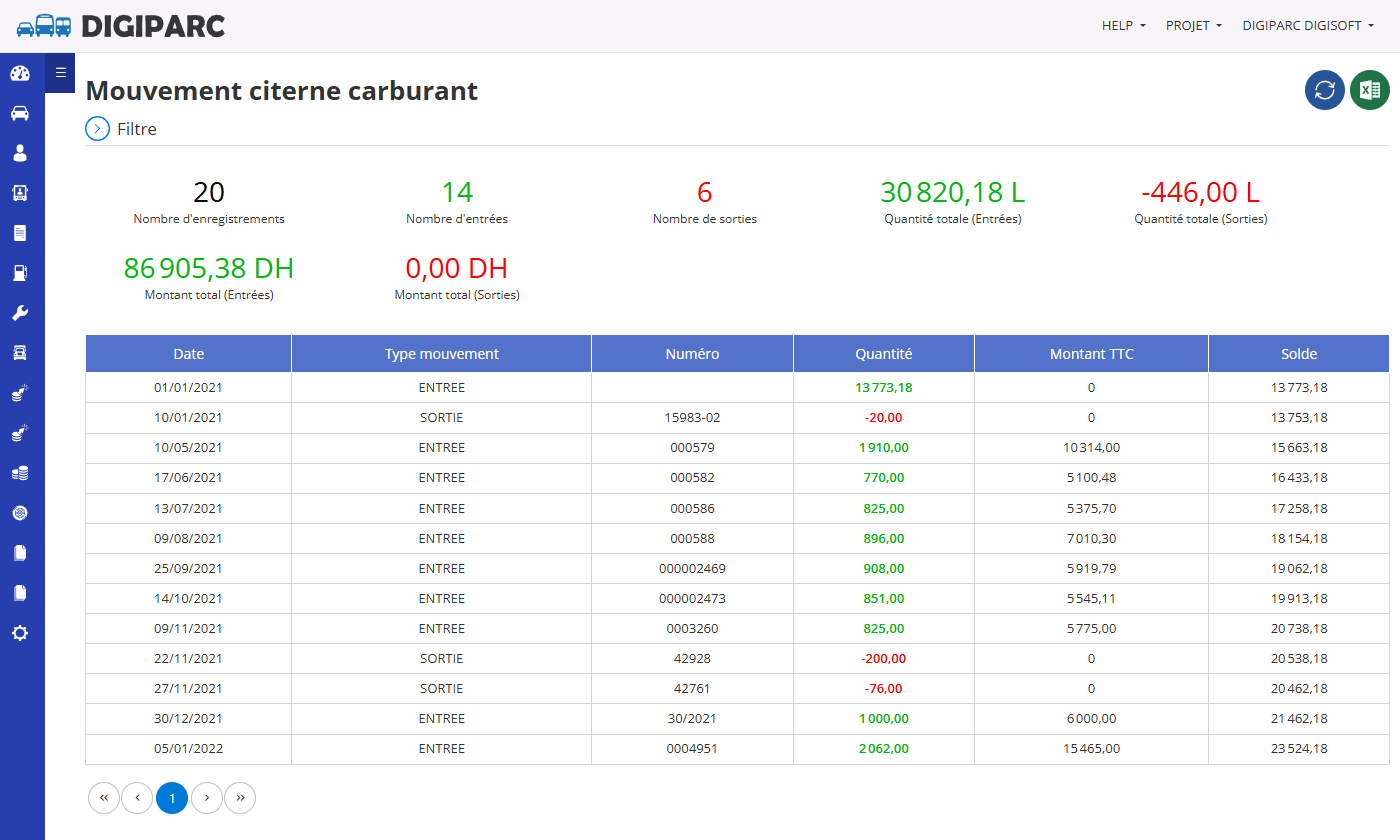Export the table with the Excel icon
Viewport: 1400px width, 840px height.
click(1370, 90)
